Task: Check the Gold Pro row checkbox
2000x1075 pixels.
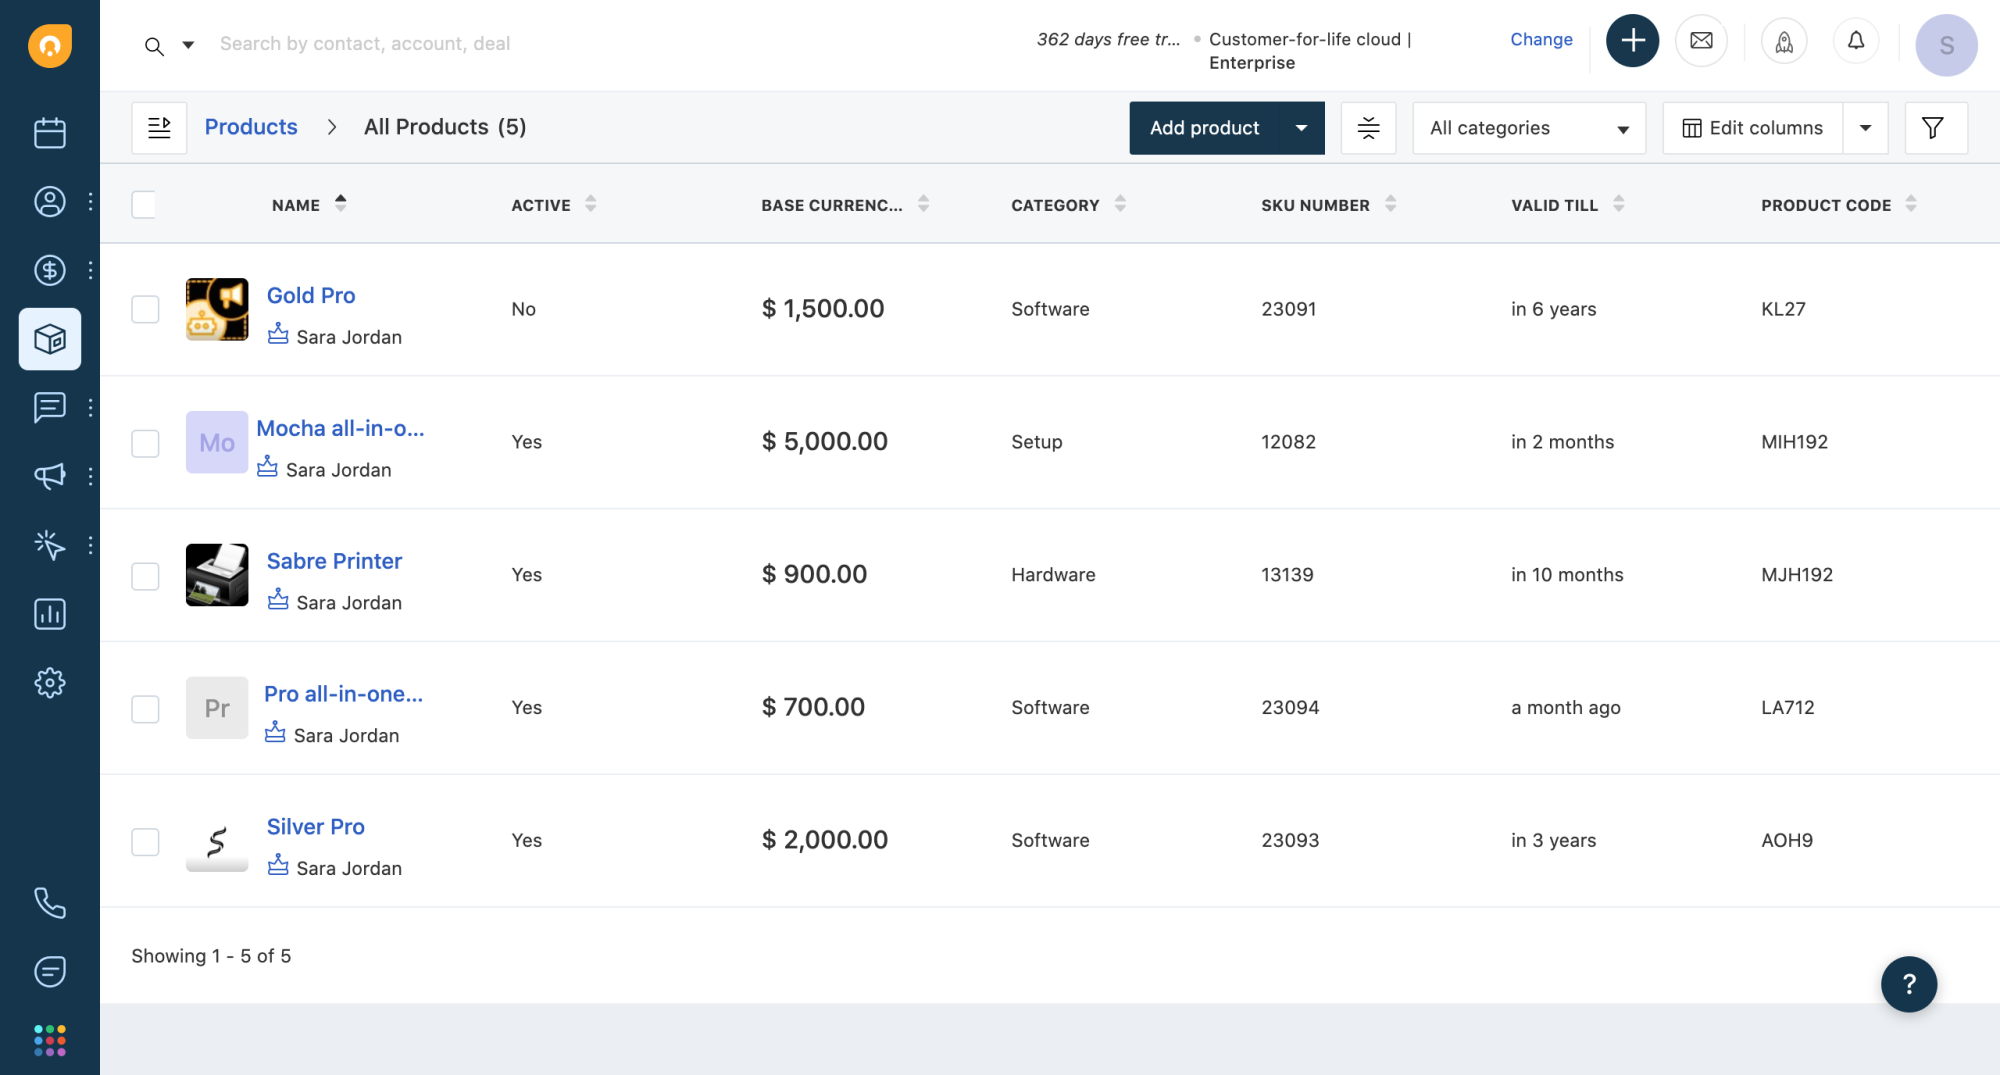Action: [x=145, y=310]
